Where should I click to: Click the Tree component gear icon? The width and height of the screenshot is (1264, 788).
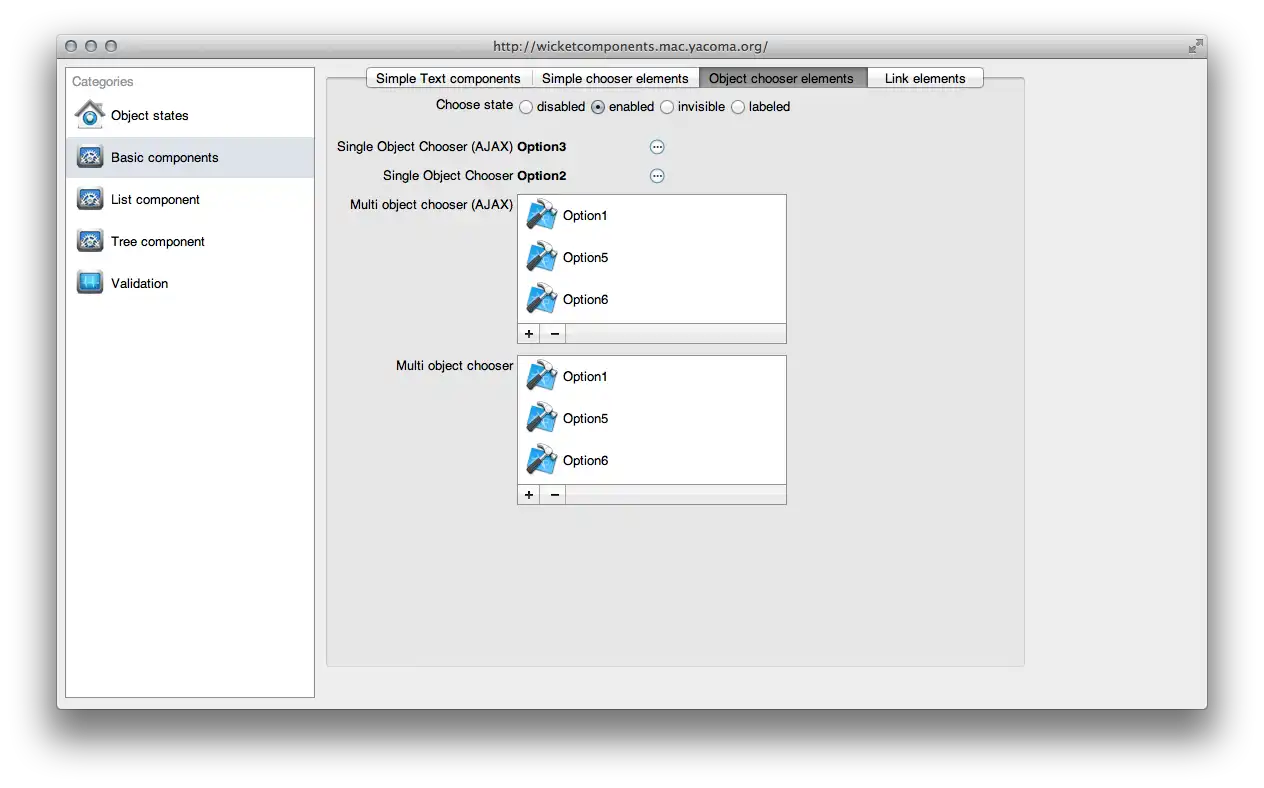[90, 241]
